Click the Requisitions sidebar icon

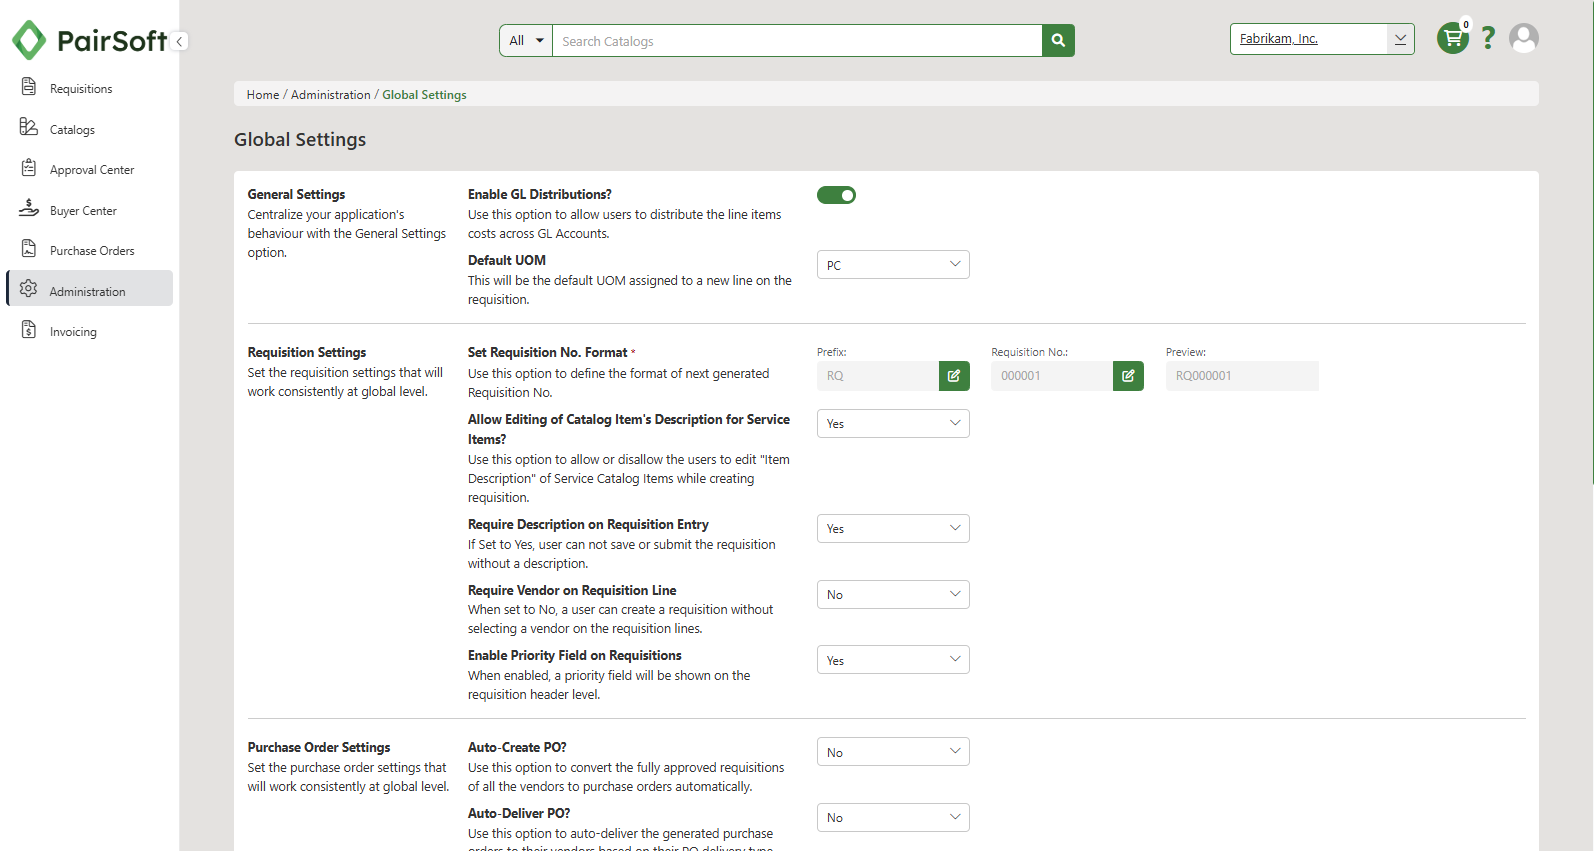[x=29, y=87]
